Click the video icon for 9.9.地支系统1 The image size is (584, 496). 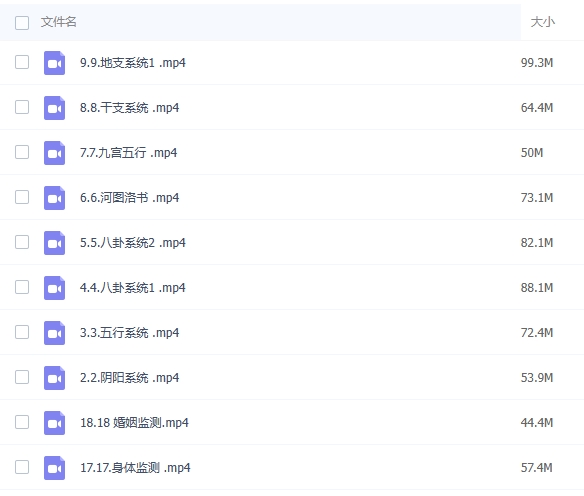coord(54,63)
